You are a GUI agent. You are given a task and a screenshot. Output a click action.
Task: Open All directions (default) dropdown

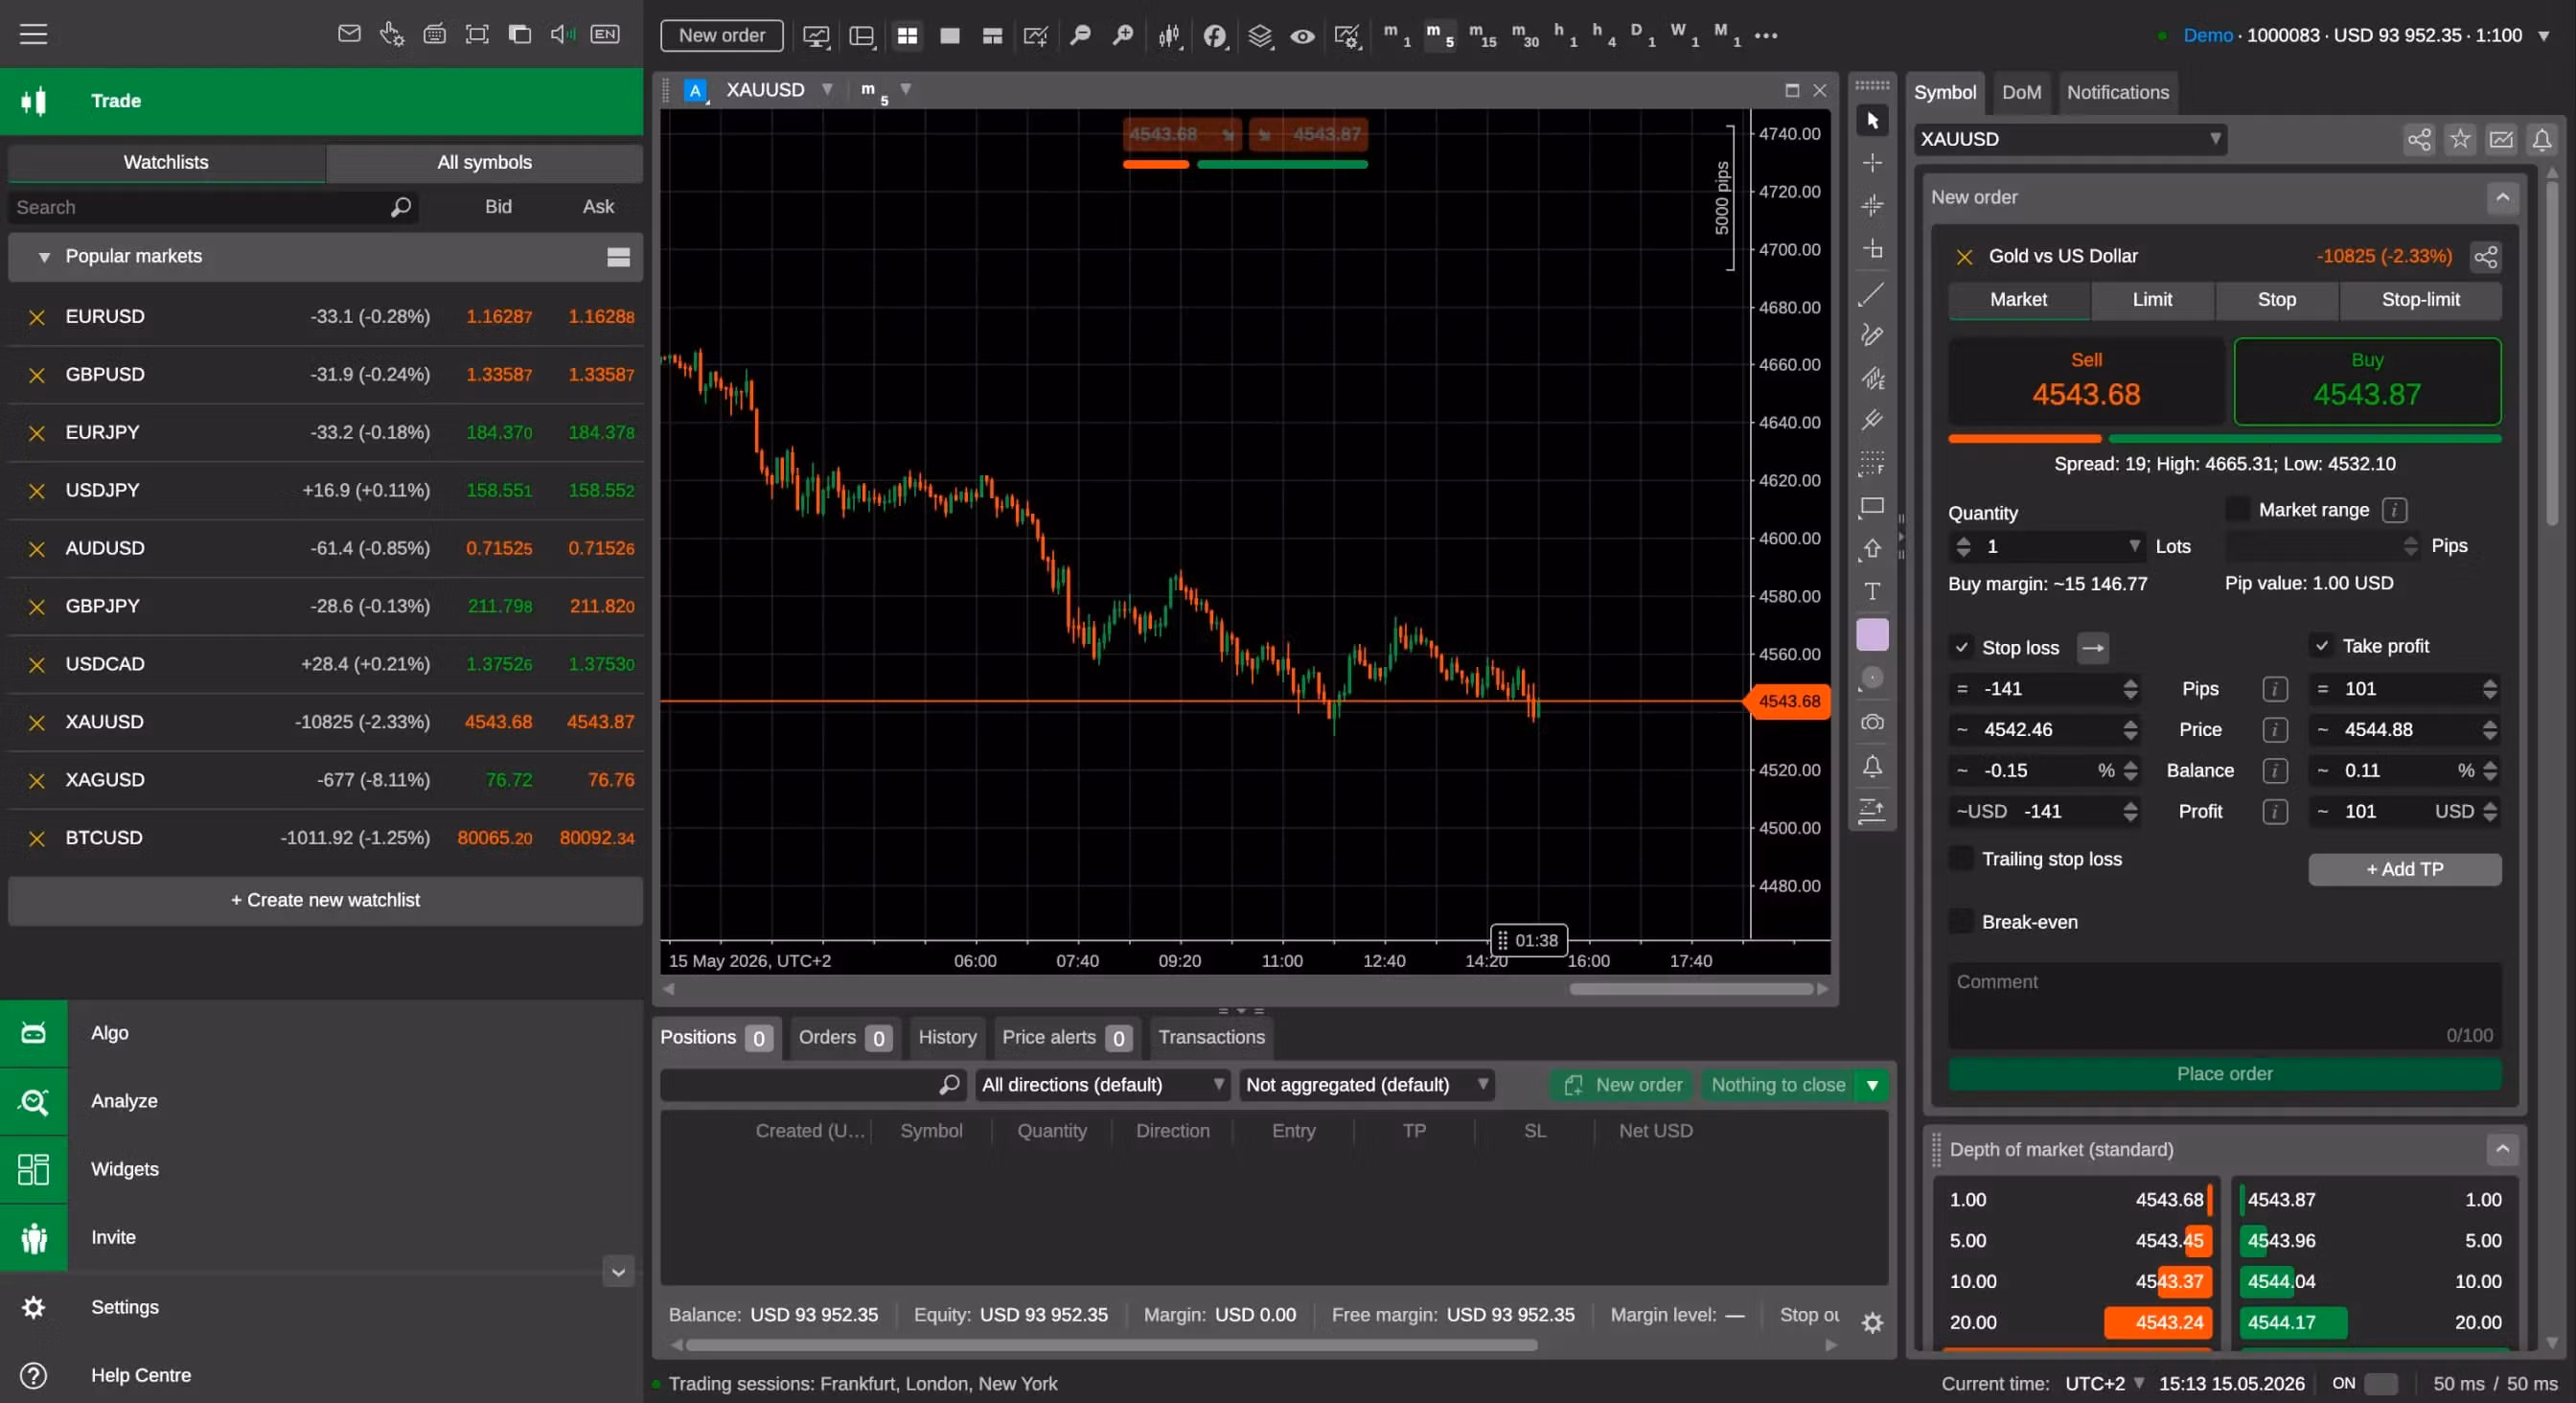1102,1085
